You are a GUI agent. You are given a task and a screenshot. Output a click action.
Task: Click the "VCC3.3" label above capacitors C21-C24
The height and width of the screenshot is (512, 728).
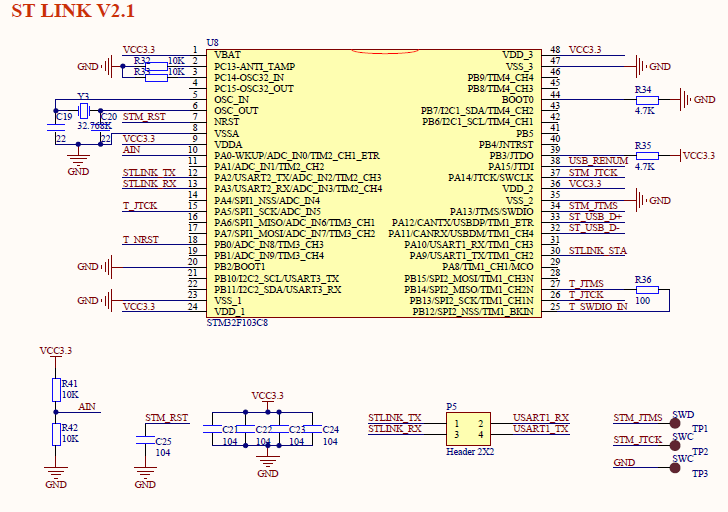click(x=267, y=395)
